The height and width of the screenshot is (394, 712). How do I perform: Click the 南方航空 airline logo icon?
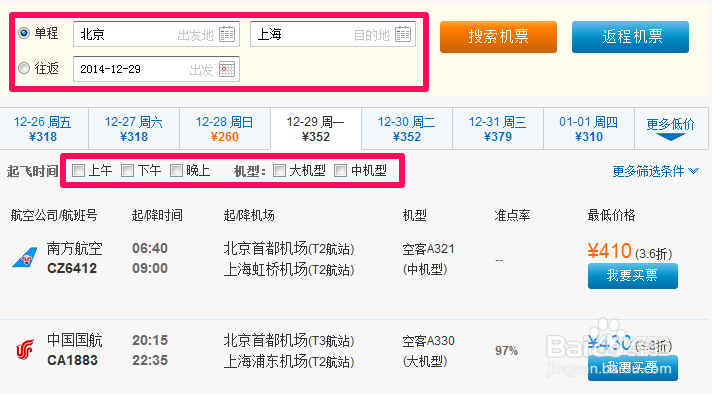[x=25, y=258]
